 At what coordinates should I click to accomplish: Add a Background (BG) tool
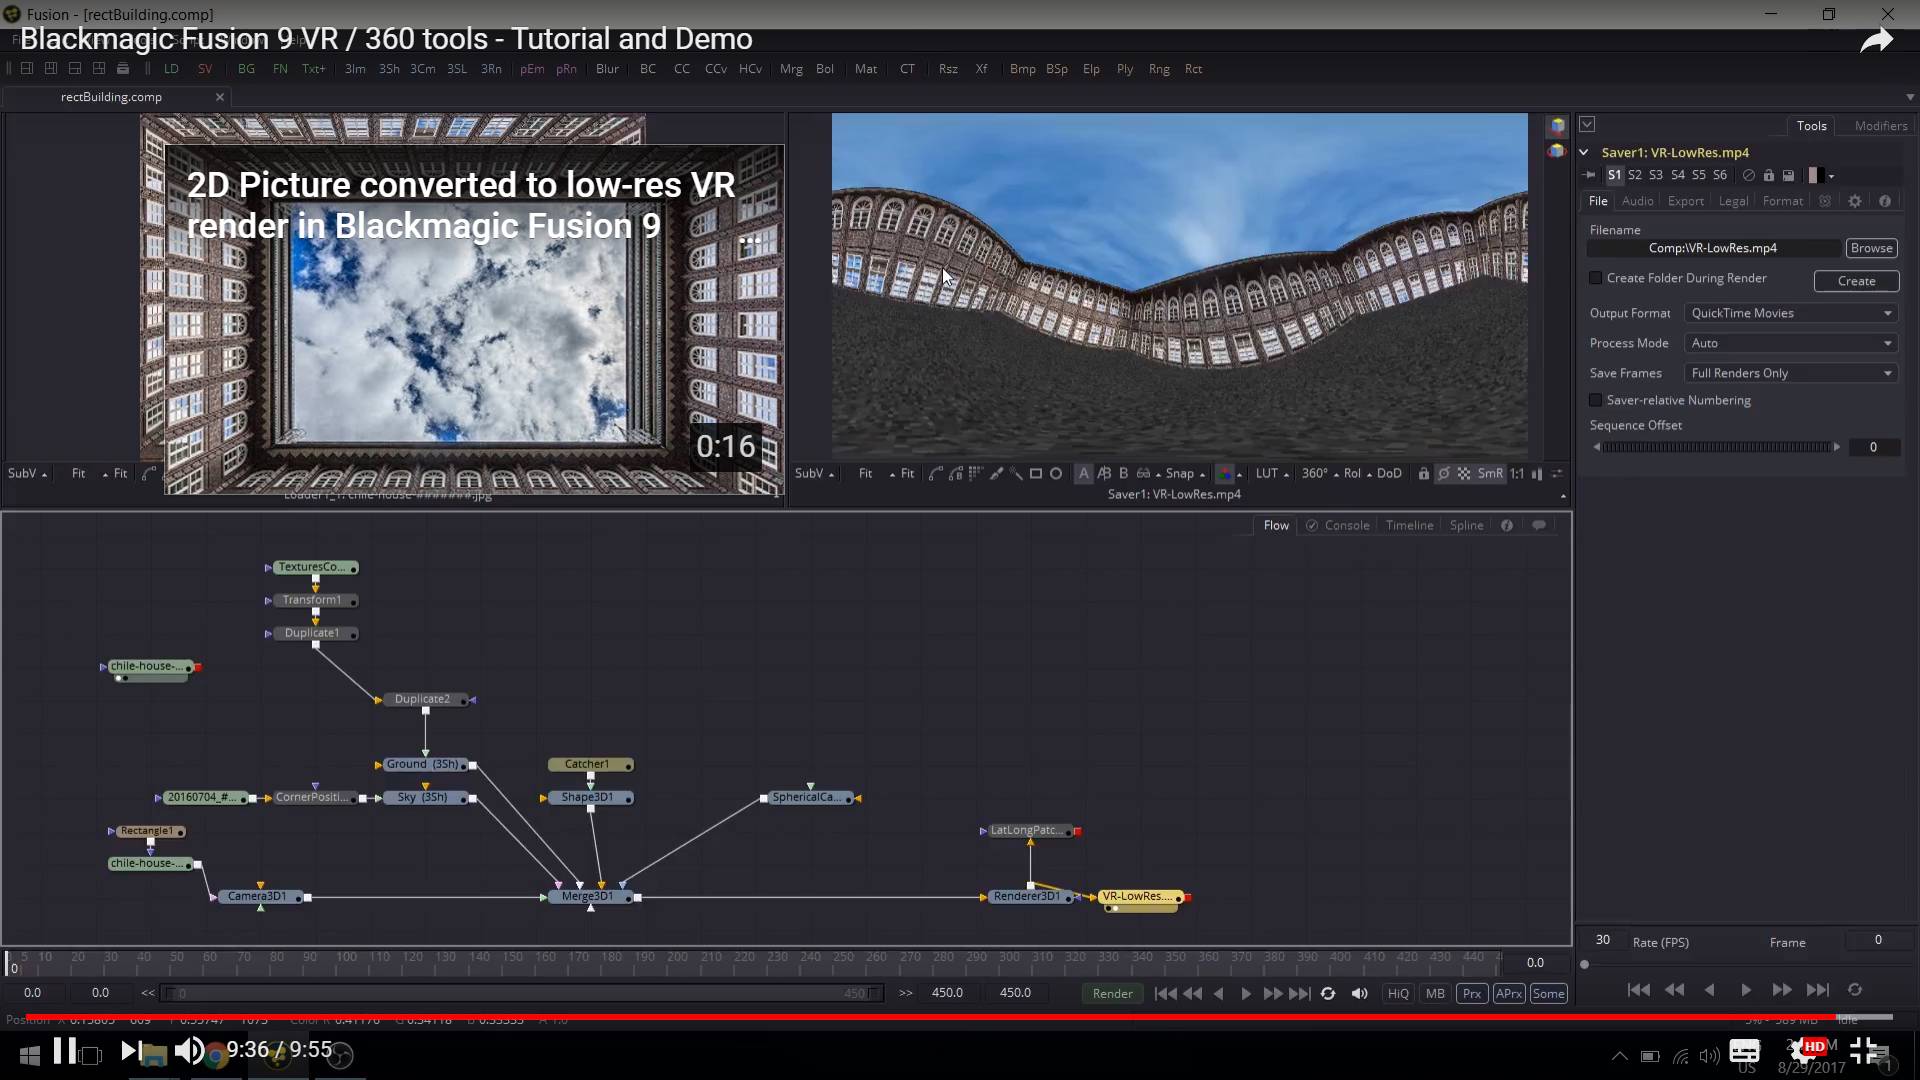point(246,69)
